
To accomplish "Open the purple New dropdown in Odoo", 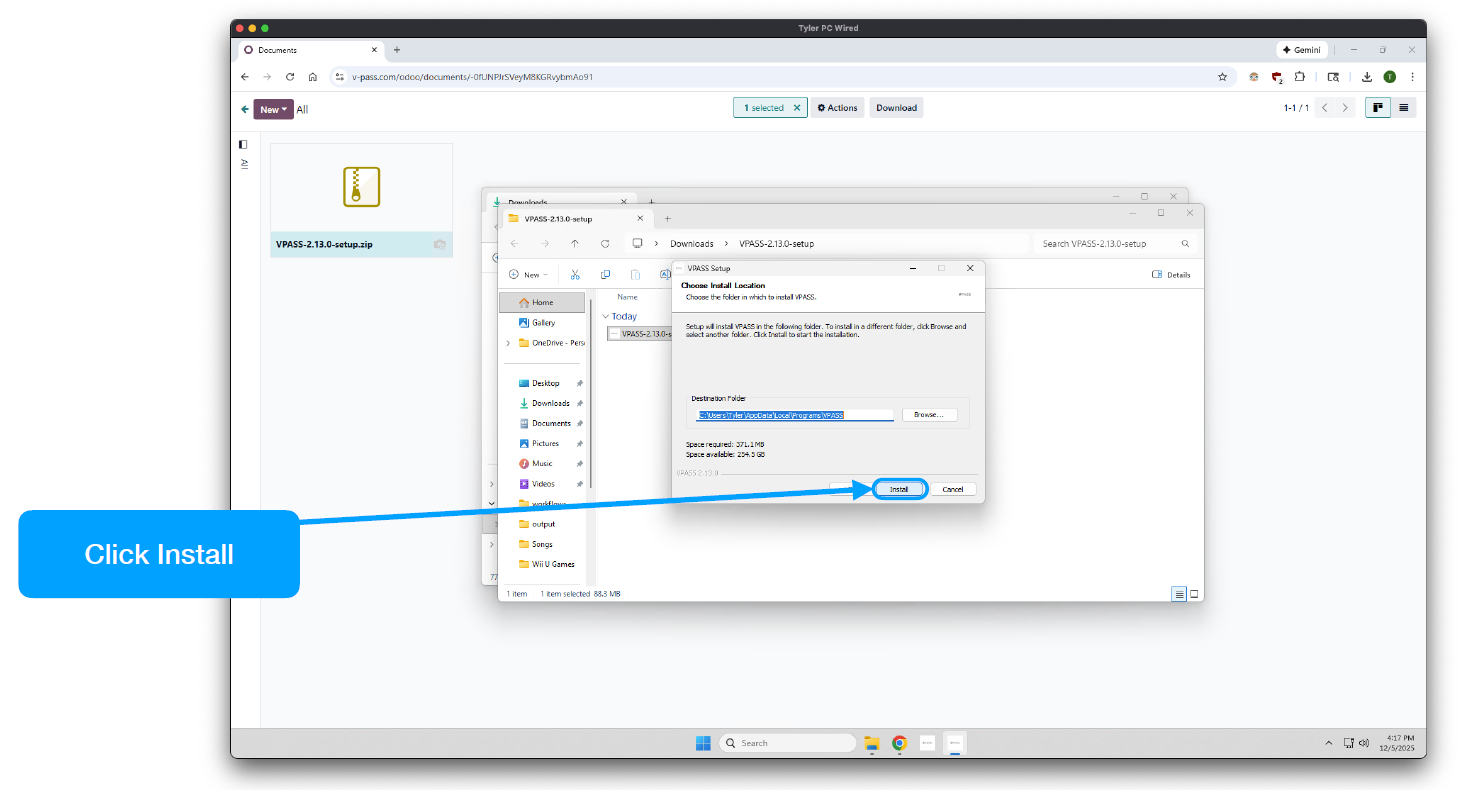I will pyautogui.click(x=273, y=109).
